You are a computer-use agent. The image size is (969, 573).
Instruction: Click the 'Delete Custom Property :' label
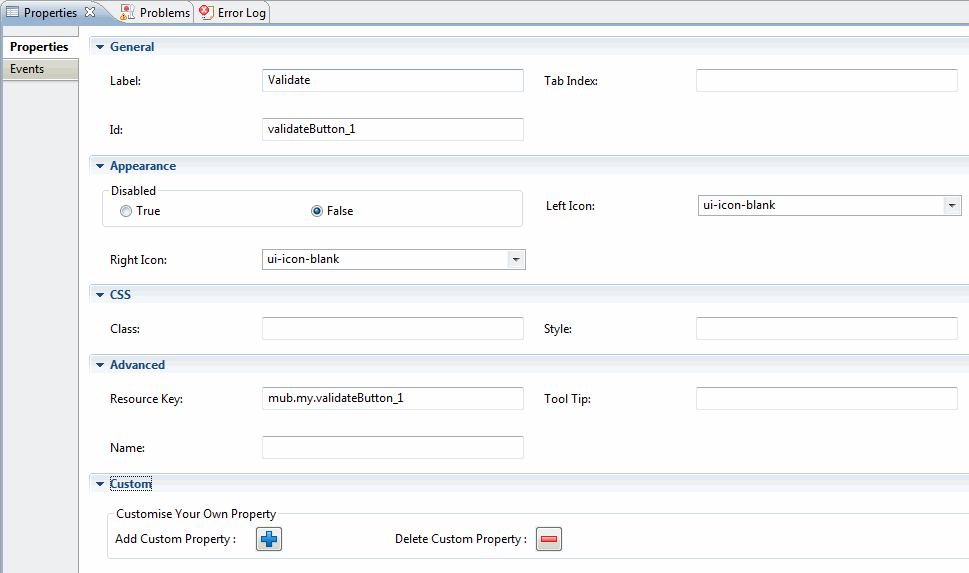click(x=461, y=539)
